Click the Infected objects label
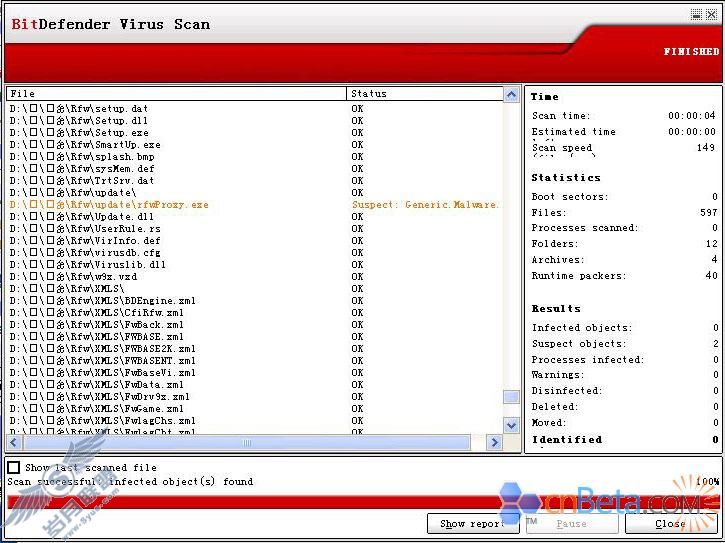Viewport: 725px width, 543px height. pyautogui.click(x=582, y=328)
